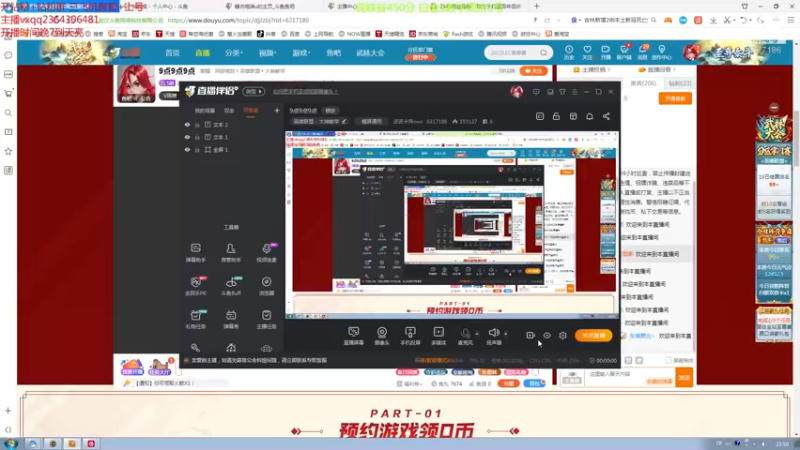Click the browser sidebar search icon
Viewport: 800px width, 450px height.
[x=8, y=113]
